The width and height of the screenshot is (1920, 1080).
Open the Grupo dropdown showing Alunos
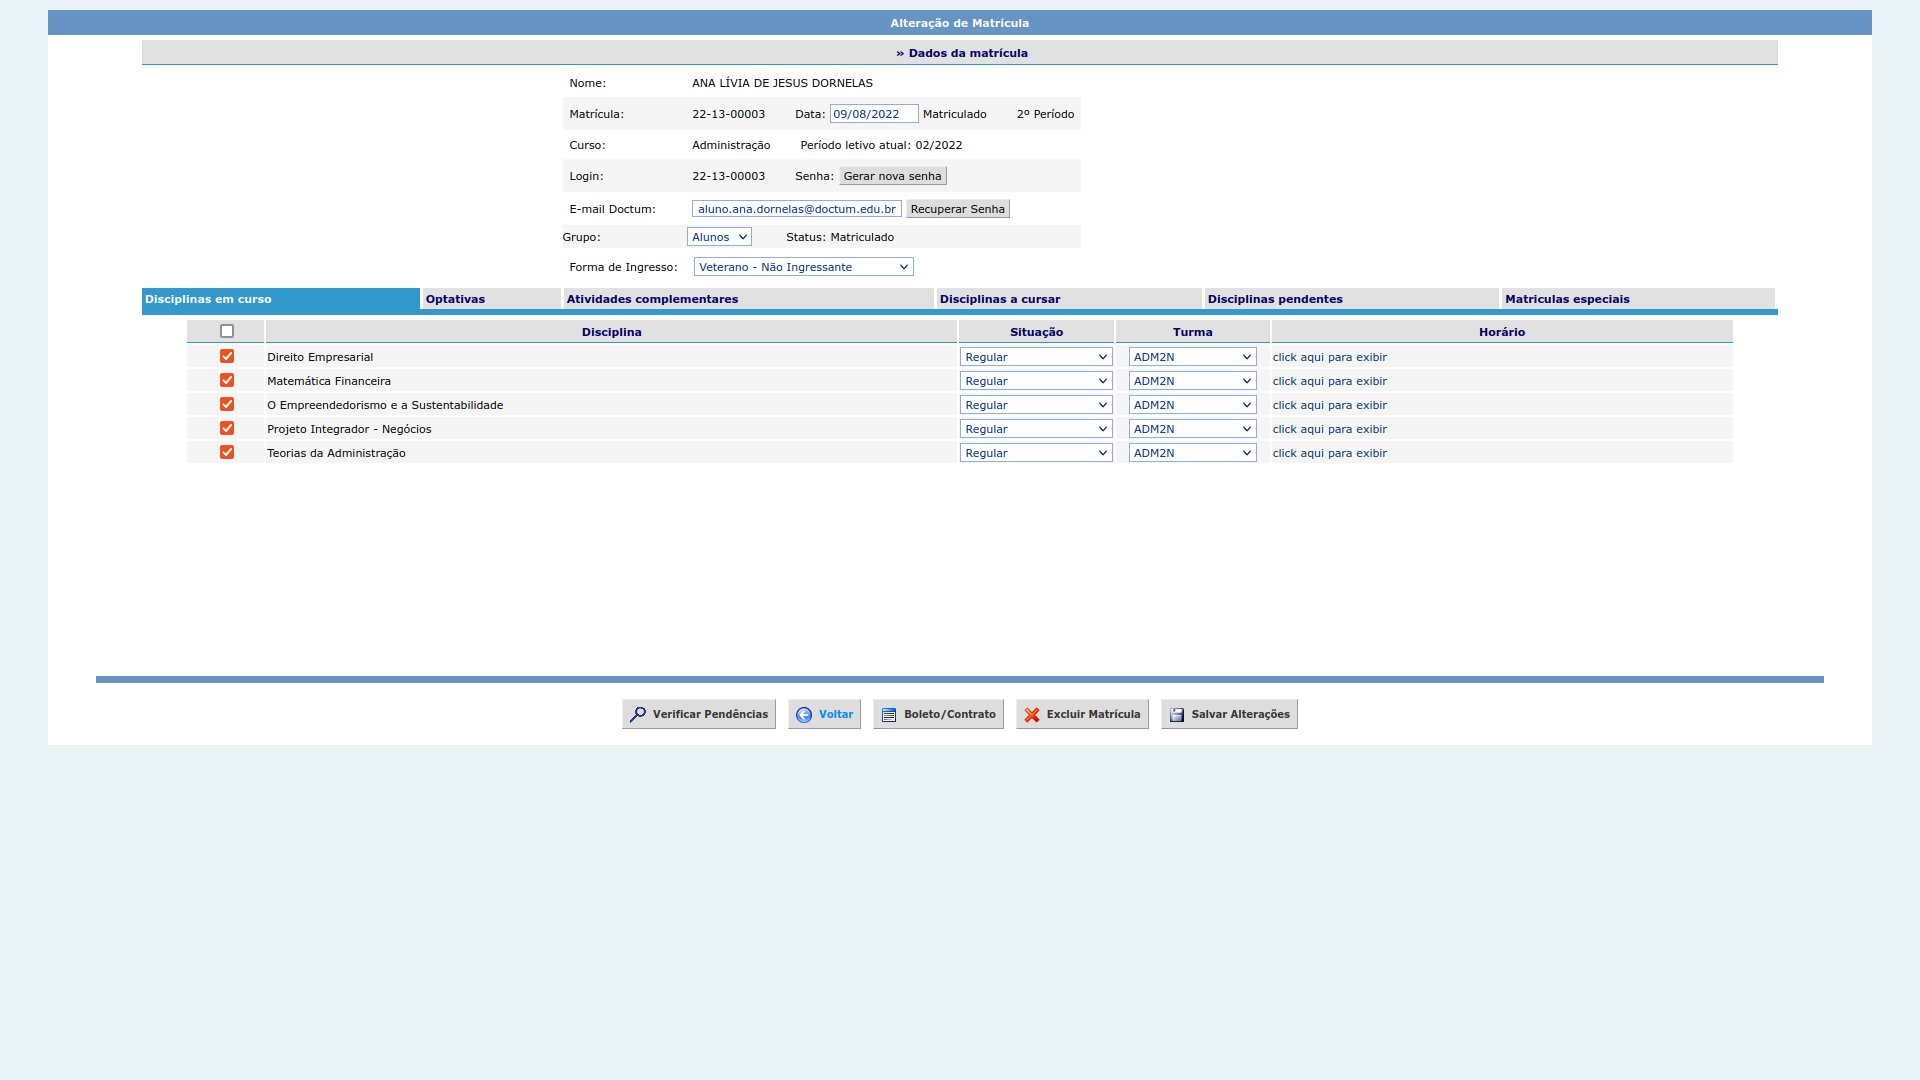click(x=719, y=238)
